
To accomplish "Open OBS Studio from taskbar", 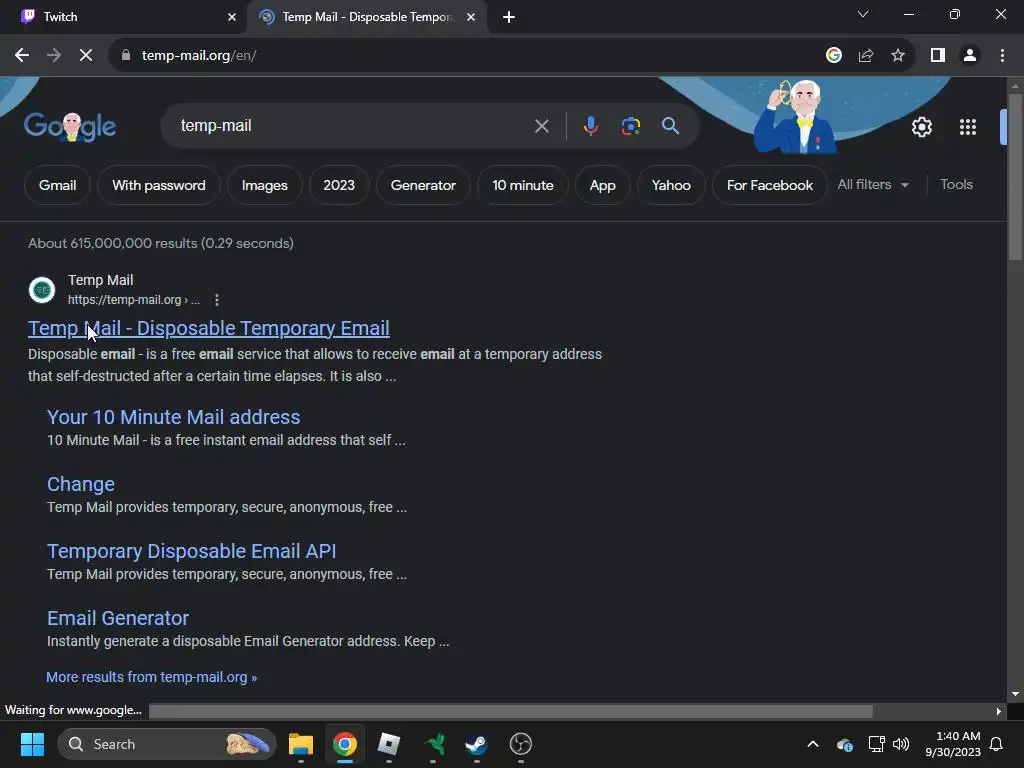I will (x=520, y=744).
